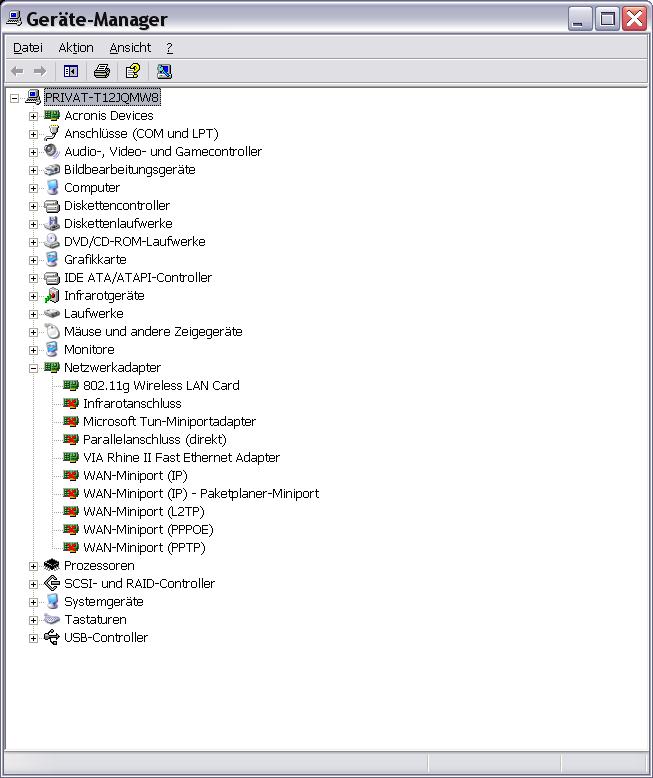Screen dimensions: 653x778
Task: Select VIA Rhine II Fast Ethernet Adapter
Action: 181,457
